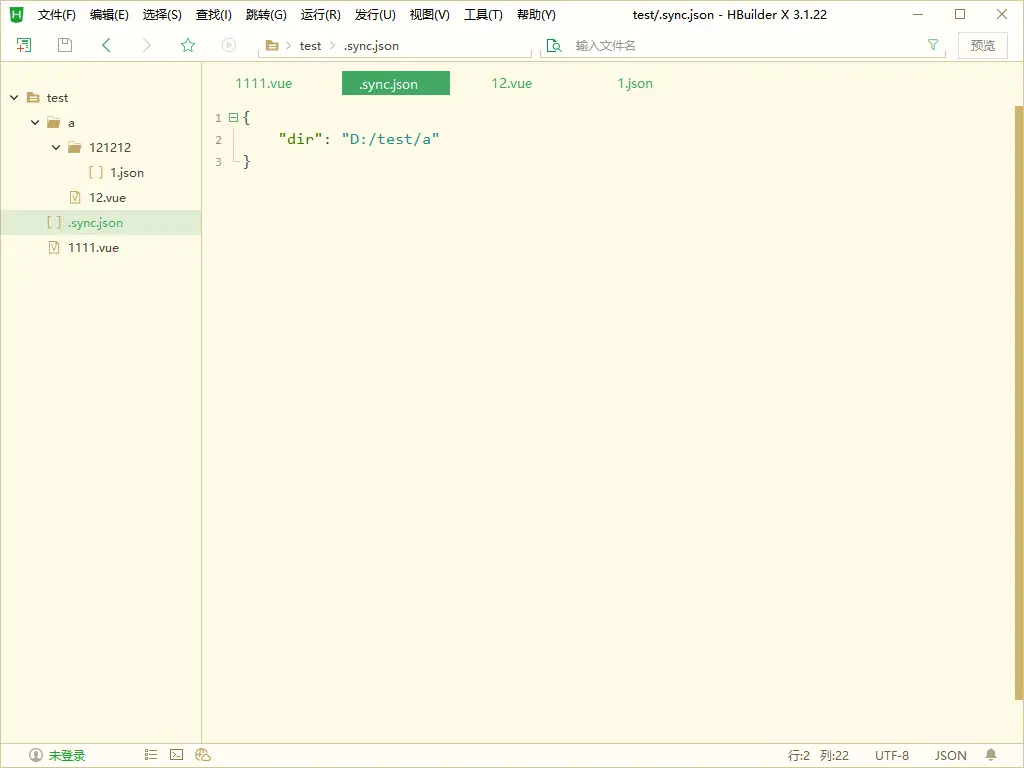The image size is (1024, 768).
Task: Click the 121212 folder icon
Action: [x=74, y=148]
